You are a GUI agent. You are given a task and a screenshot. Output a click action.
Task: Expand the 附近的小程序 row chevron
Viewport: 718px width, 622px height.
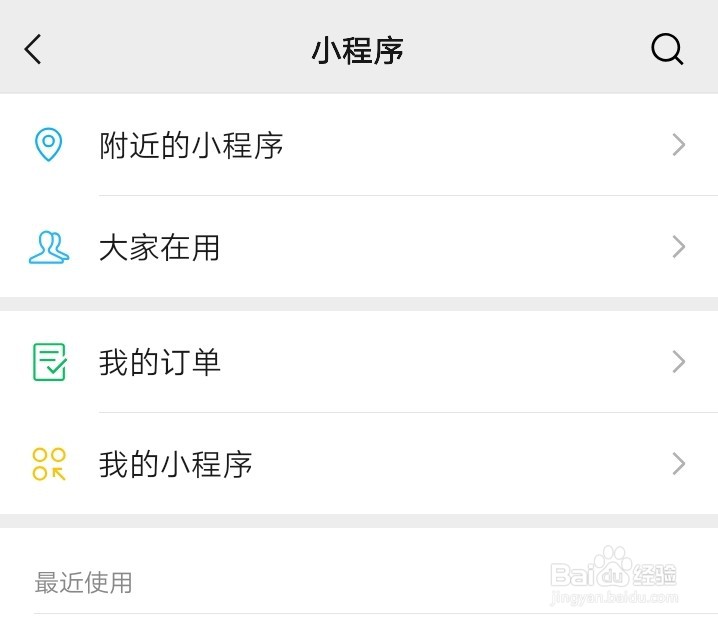click(x=679, y=145)
